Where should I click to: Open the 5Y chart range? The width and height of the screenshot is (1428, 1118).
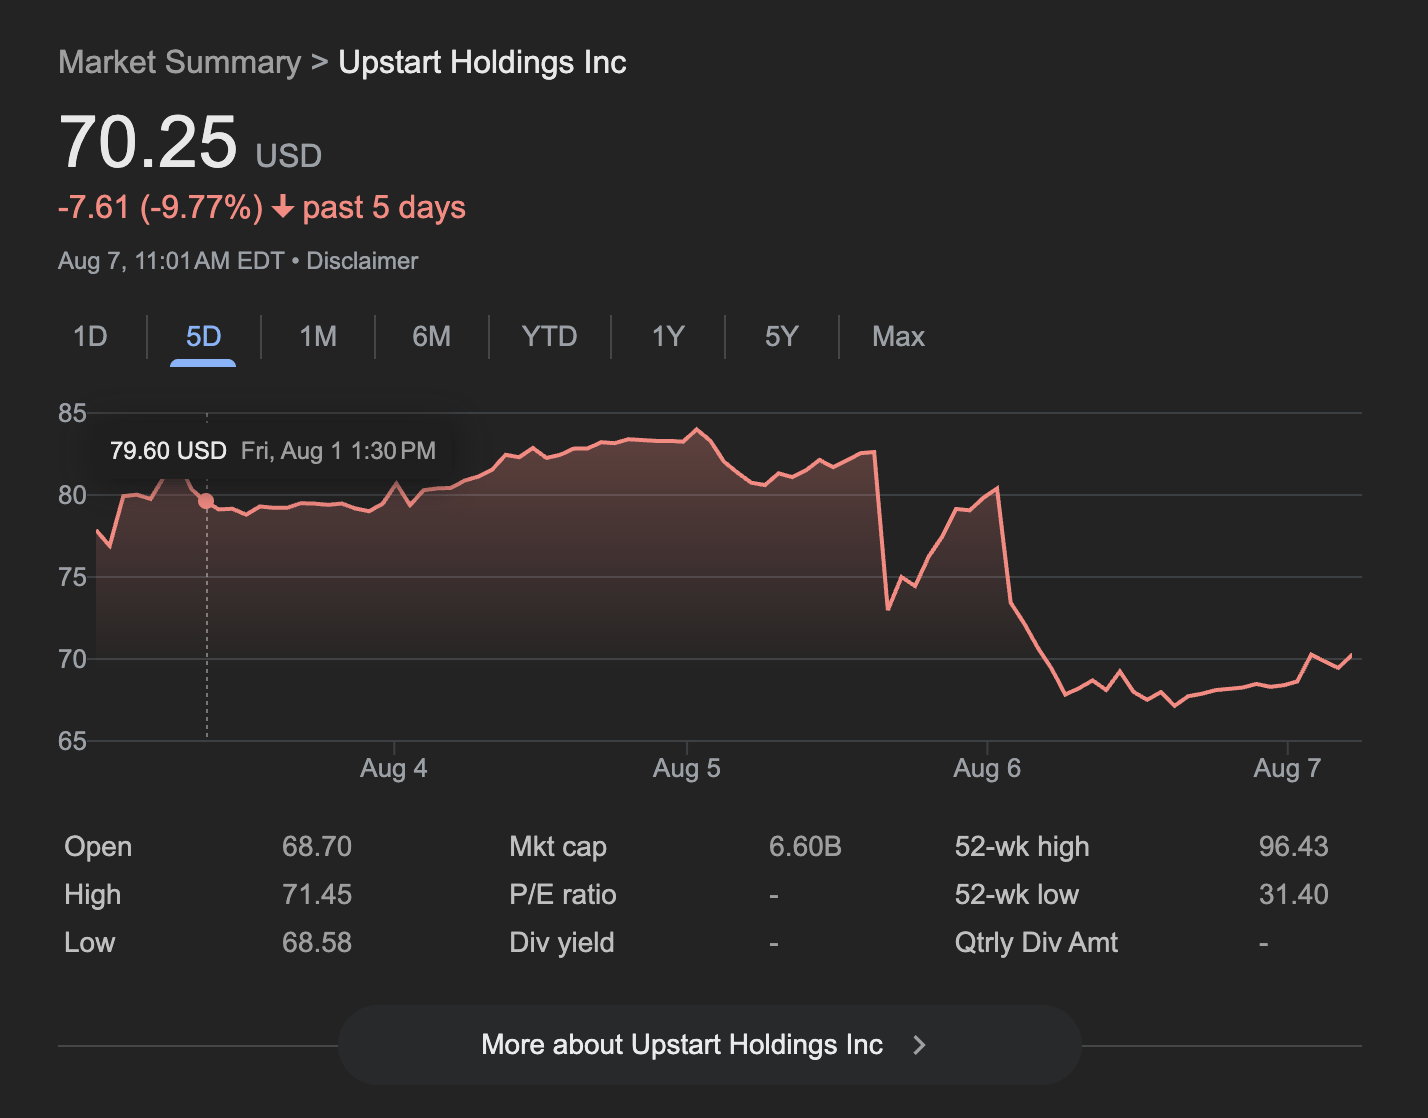coord(782,336)
